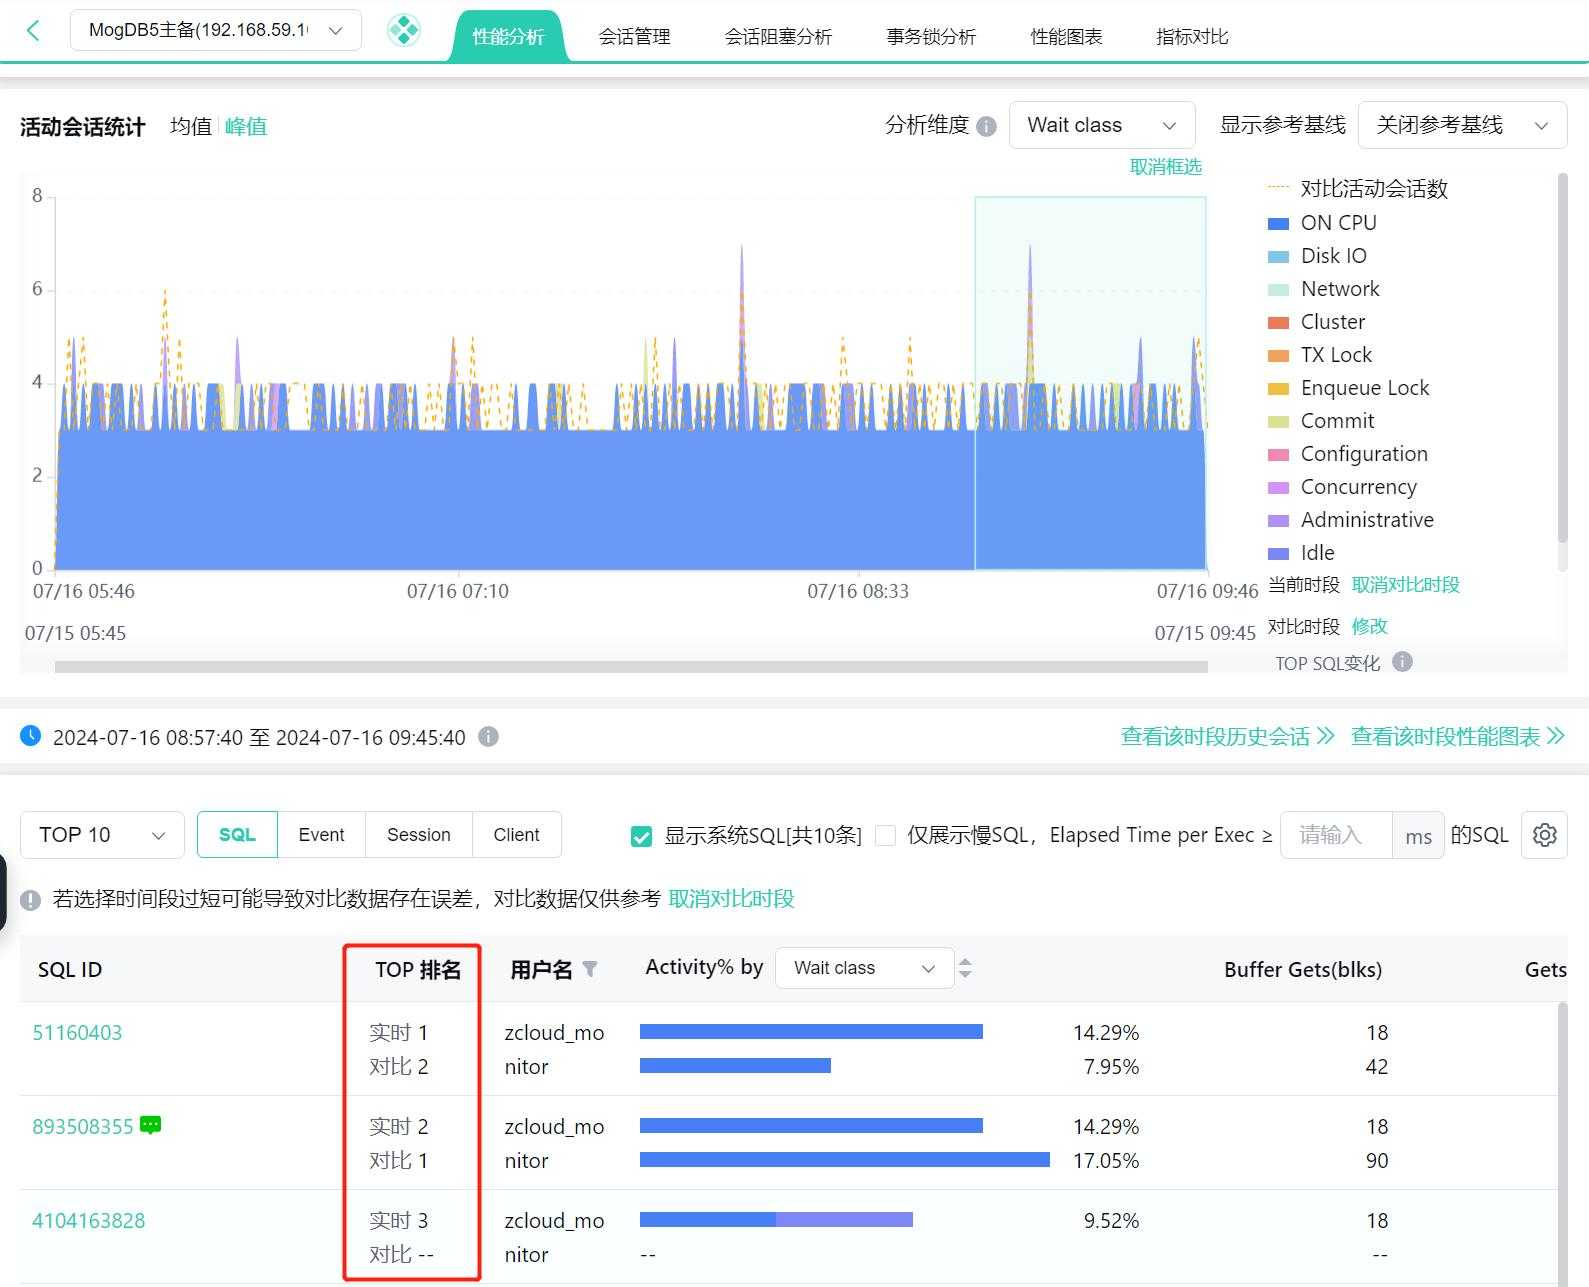1589x1287 pixels.
Task: Click the filter icon beside 用户名
Action: pyautogui.click(x=590, y=969)
